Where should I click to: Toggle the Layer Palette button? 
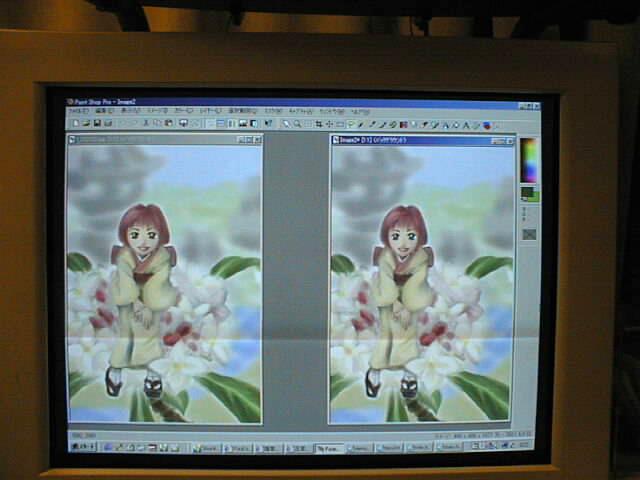(x=254, y=124)
